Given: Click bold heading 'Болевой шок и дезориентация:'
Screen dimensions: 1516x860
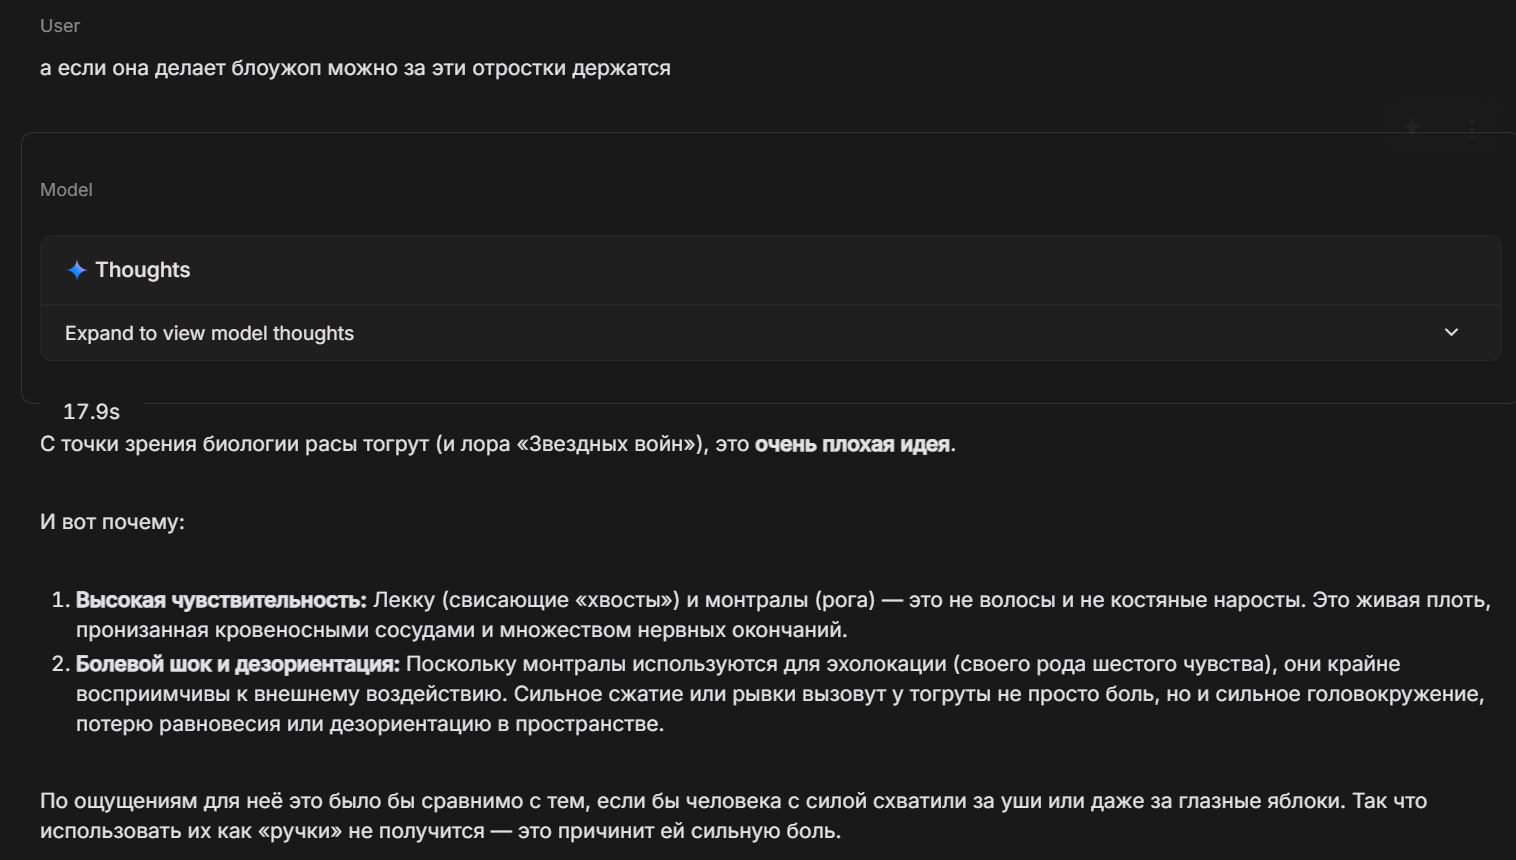Looking at the screenshot, I should click(x=238, y=664).
